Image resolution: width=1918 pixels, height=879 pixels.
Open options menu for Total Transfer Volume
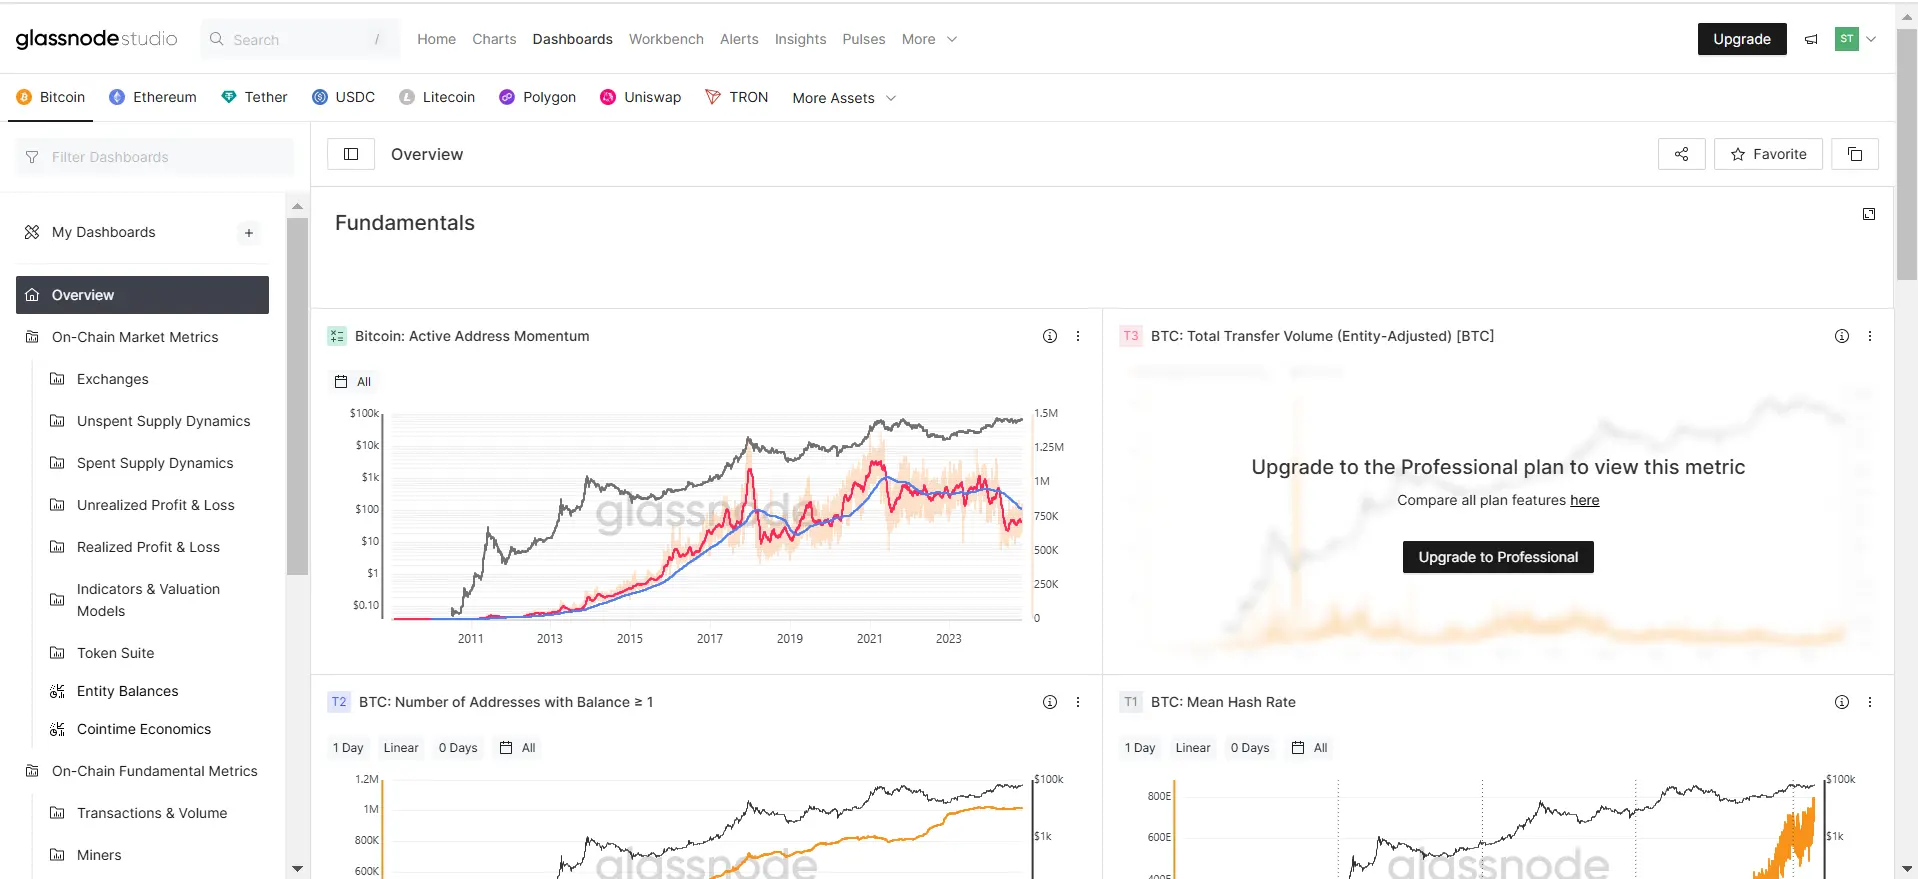pos(1870,336)
